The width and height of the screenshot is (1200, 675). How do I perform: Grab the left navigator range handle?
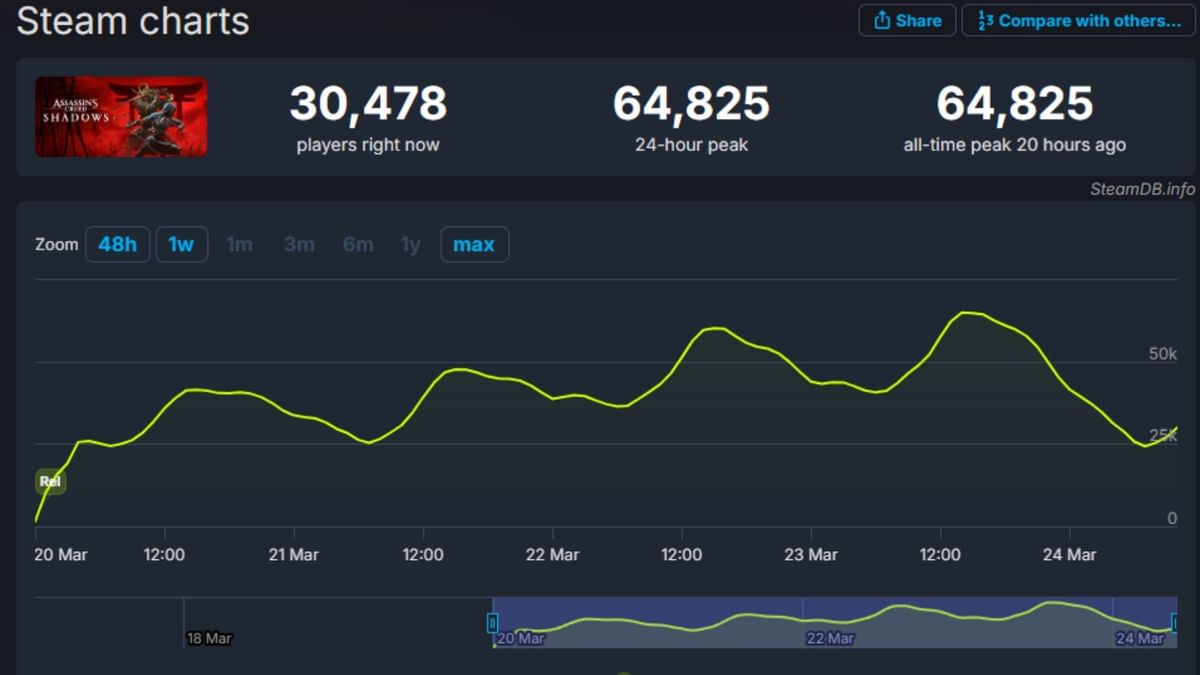492,623
